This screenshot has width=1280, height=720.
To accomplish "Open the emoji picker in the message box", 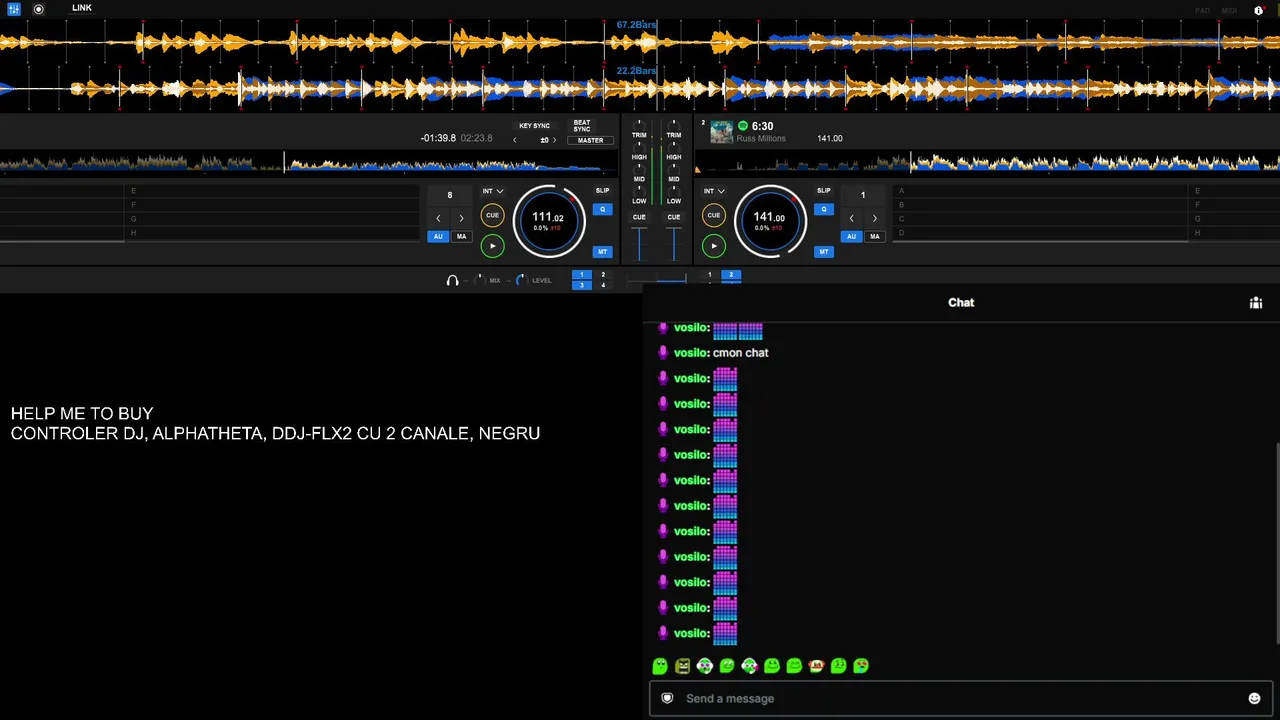I will 1254,699.
